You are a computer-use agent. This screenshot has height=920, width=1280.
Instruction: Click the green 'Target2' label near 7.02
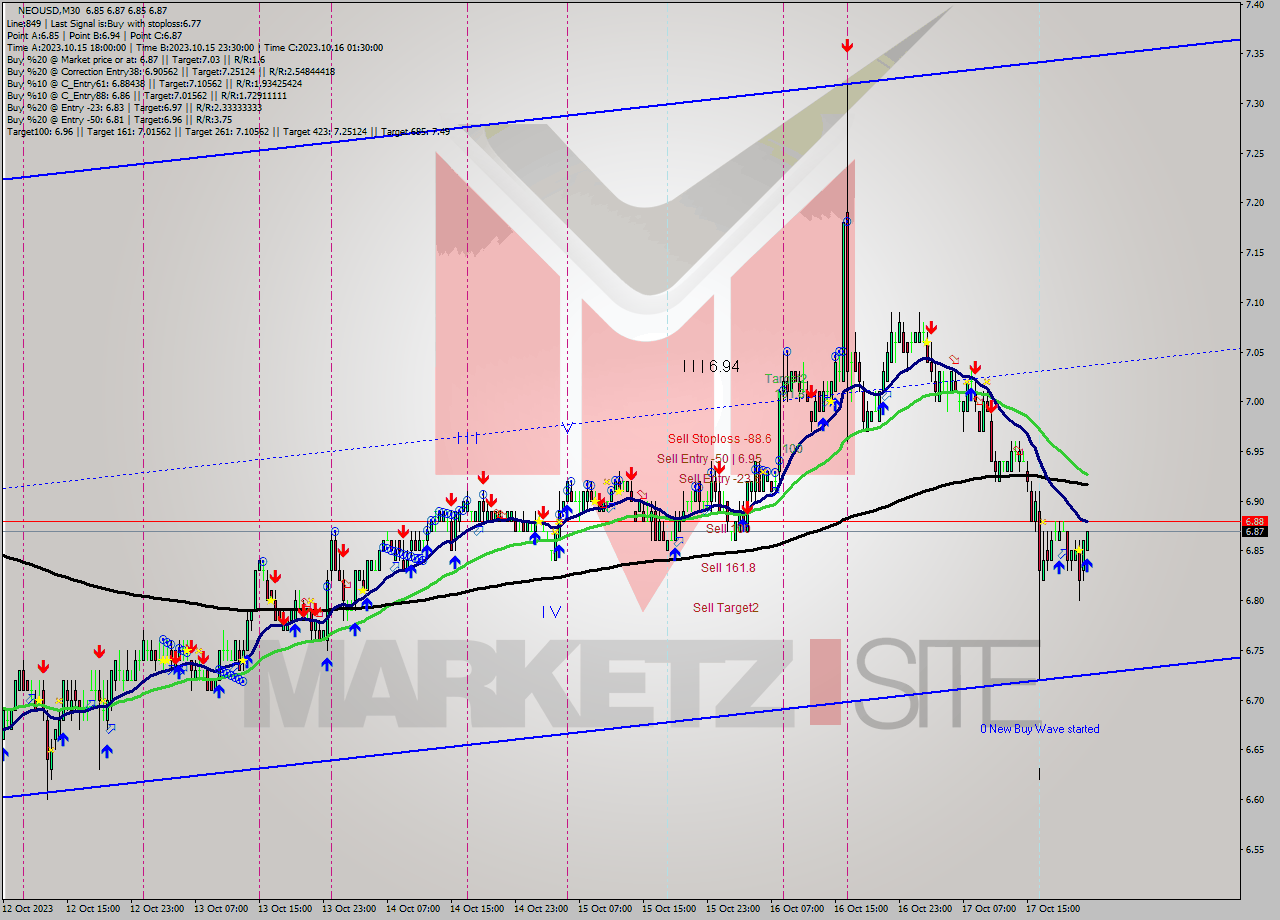tap(786, 379)
